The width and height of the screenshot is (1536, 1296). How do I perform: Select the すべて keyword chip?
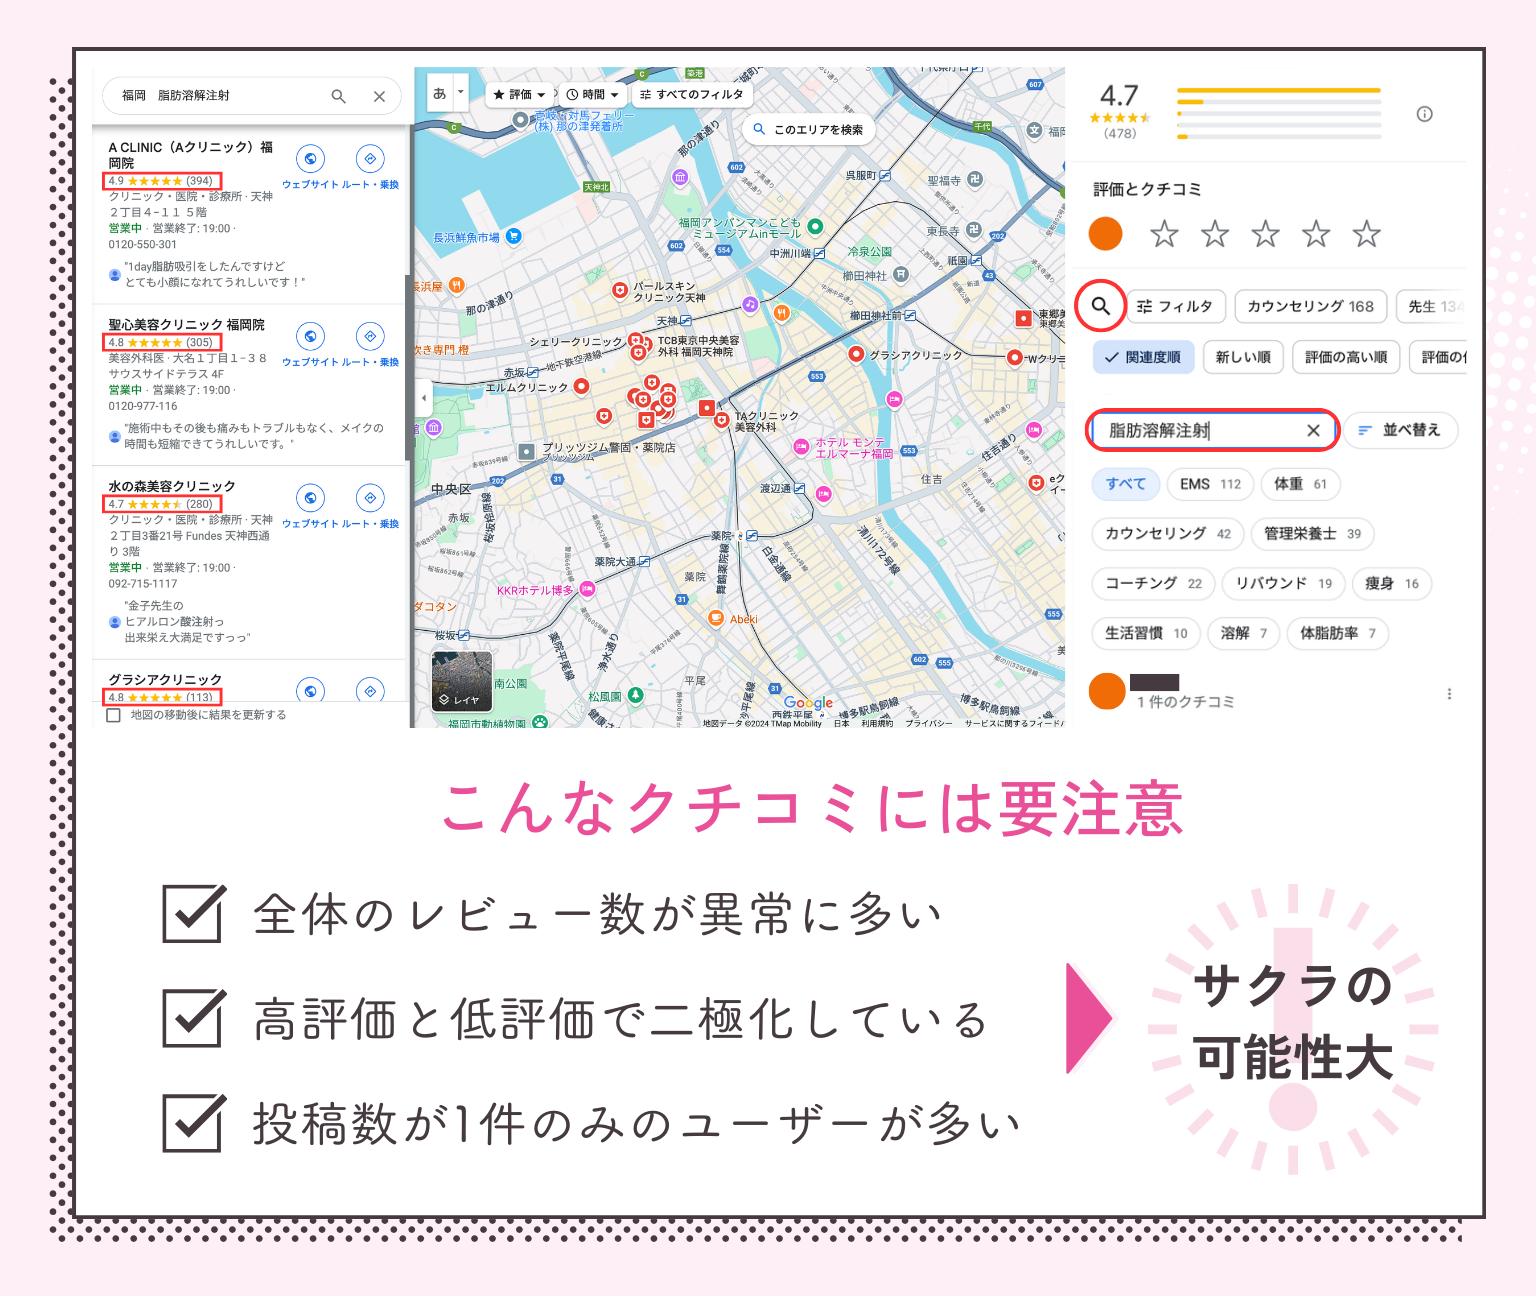[x=1126, y=484]
